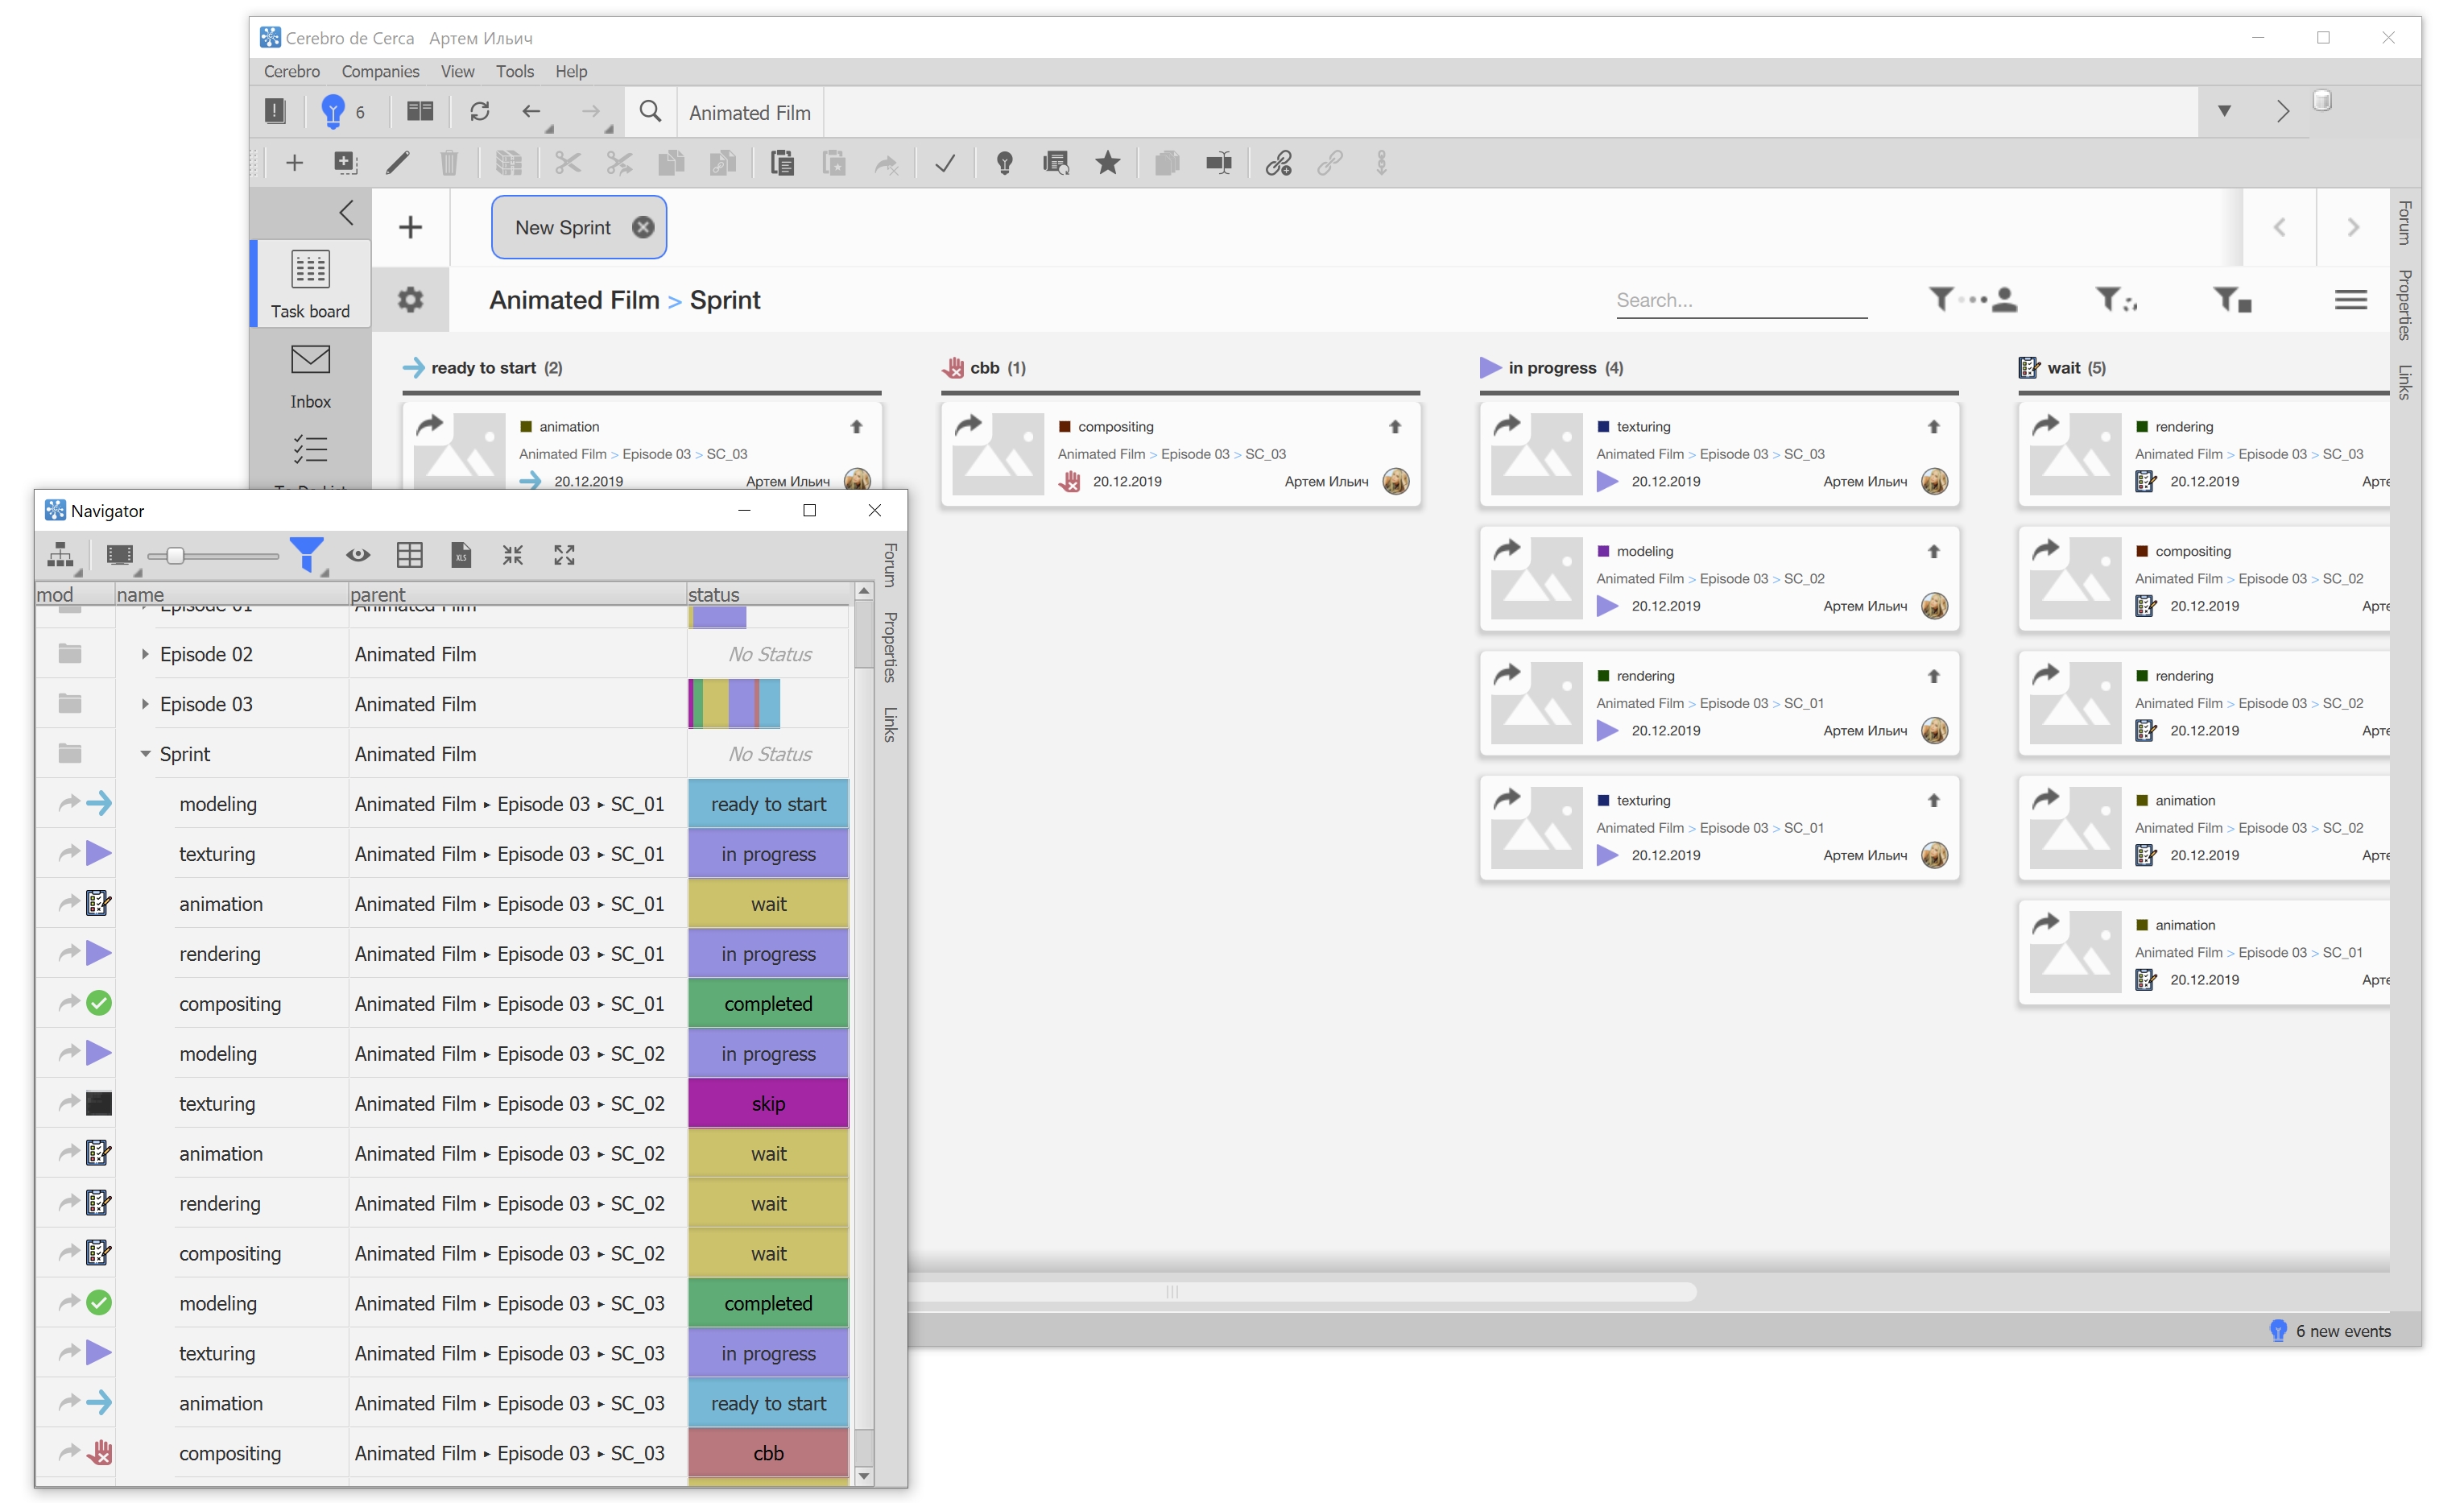Click the checkmark icon in edit toolbar
2464x1503 pixels.
tap(945, 163)
